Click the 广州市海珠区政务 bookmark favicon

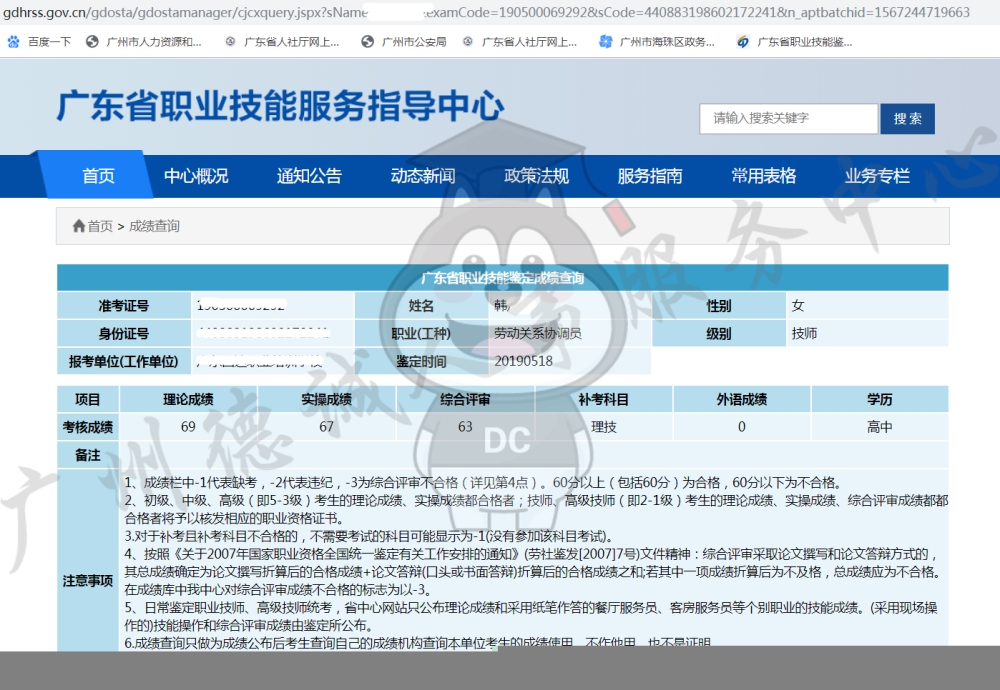605,42
